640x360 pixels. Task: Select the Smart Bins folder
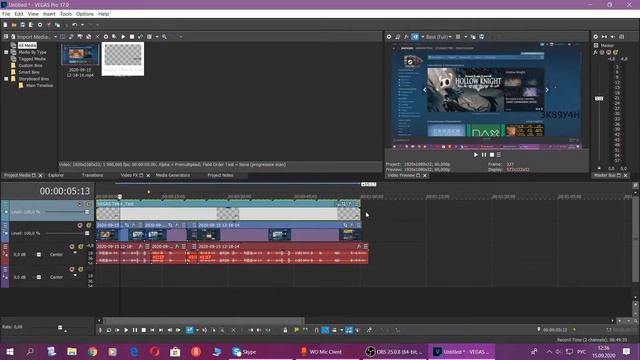coord(29,72)
